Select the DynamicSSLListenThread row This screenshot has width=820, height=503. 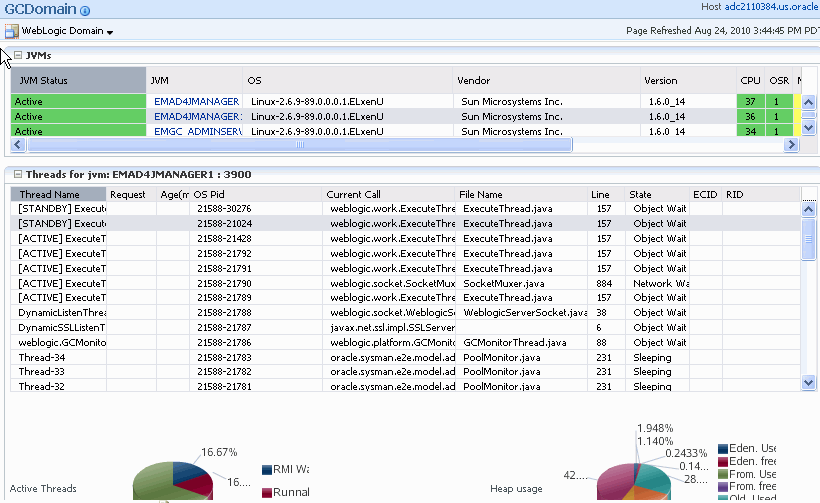pyautogui.click(x=405, y=328)
